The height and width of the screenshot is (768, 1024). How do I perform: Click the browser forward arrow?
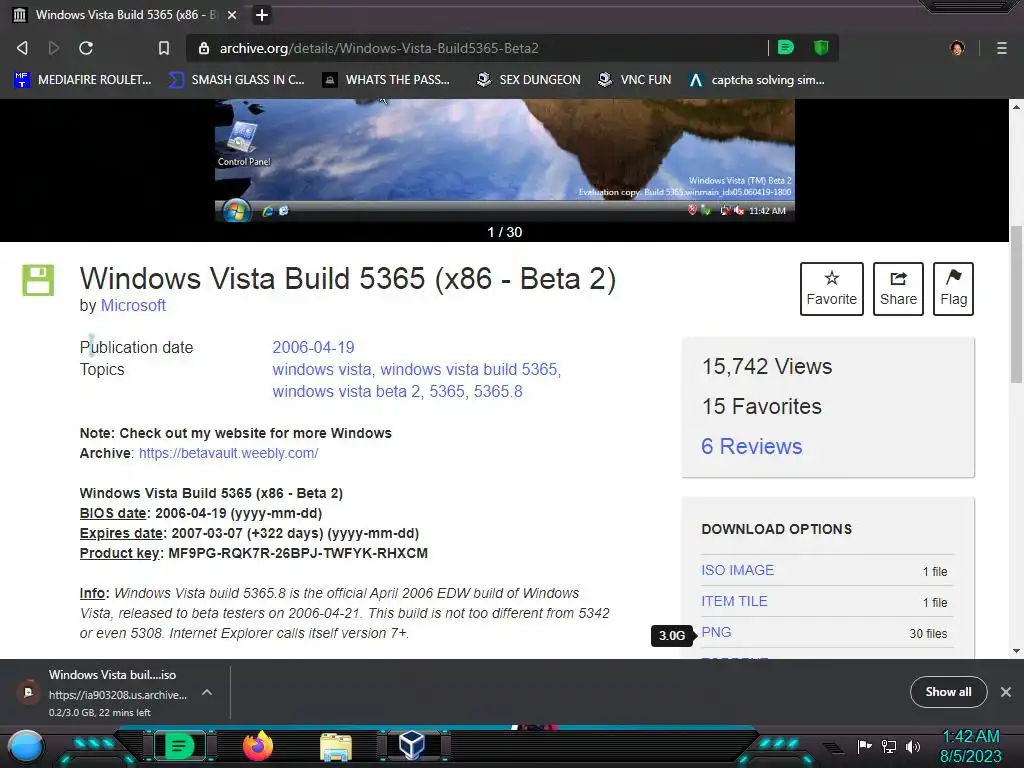(x=54, y=48)
